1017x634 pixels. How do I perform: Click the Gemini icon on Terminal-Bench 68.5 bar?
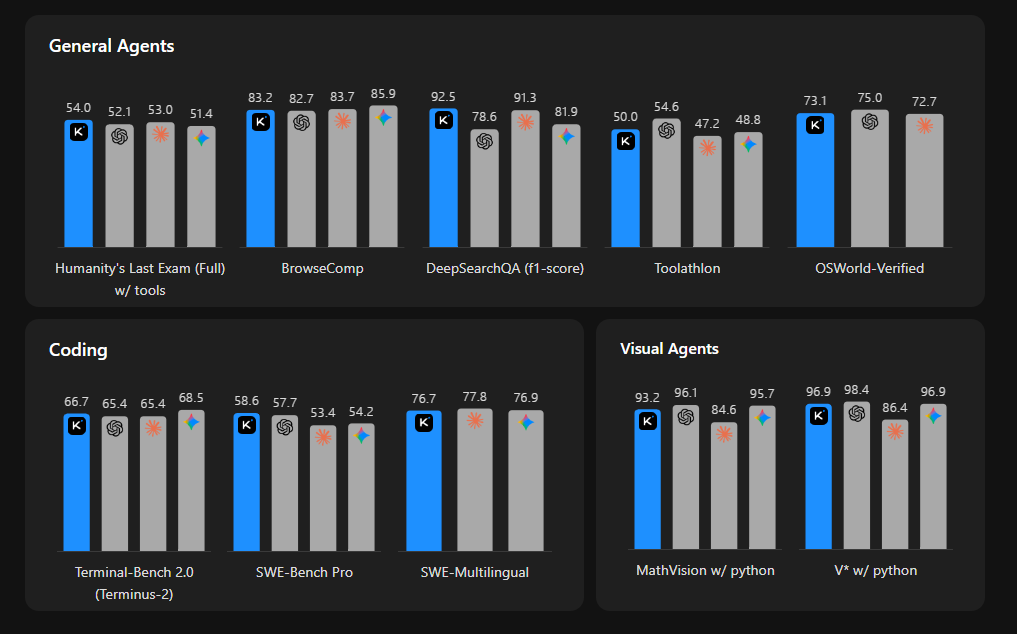pos(191,422)
